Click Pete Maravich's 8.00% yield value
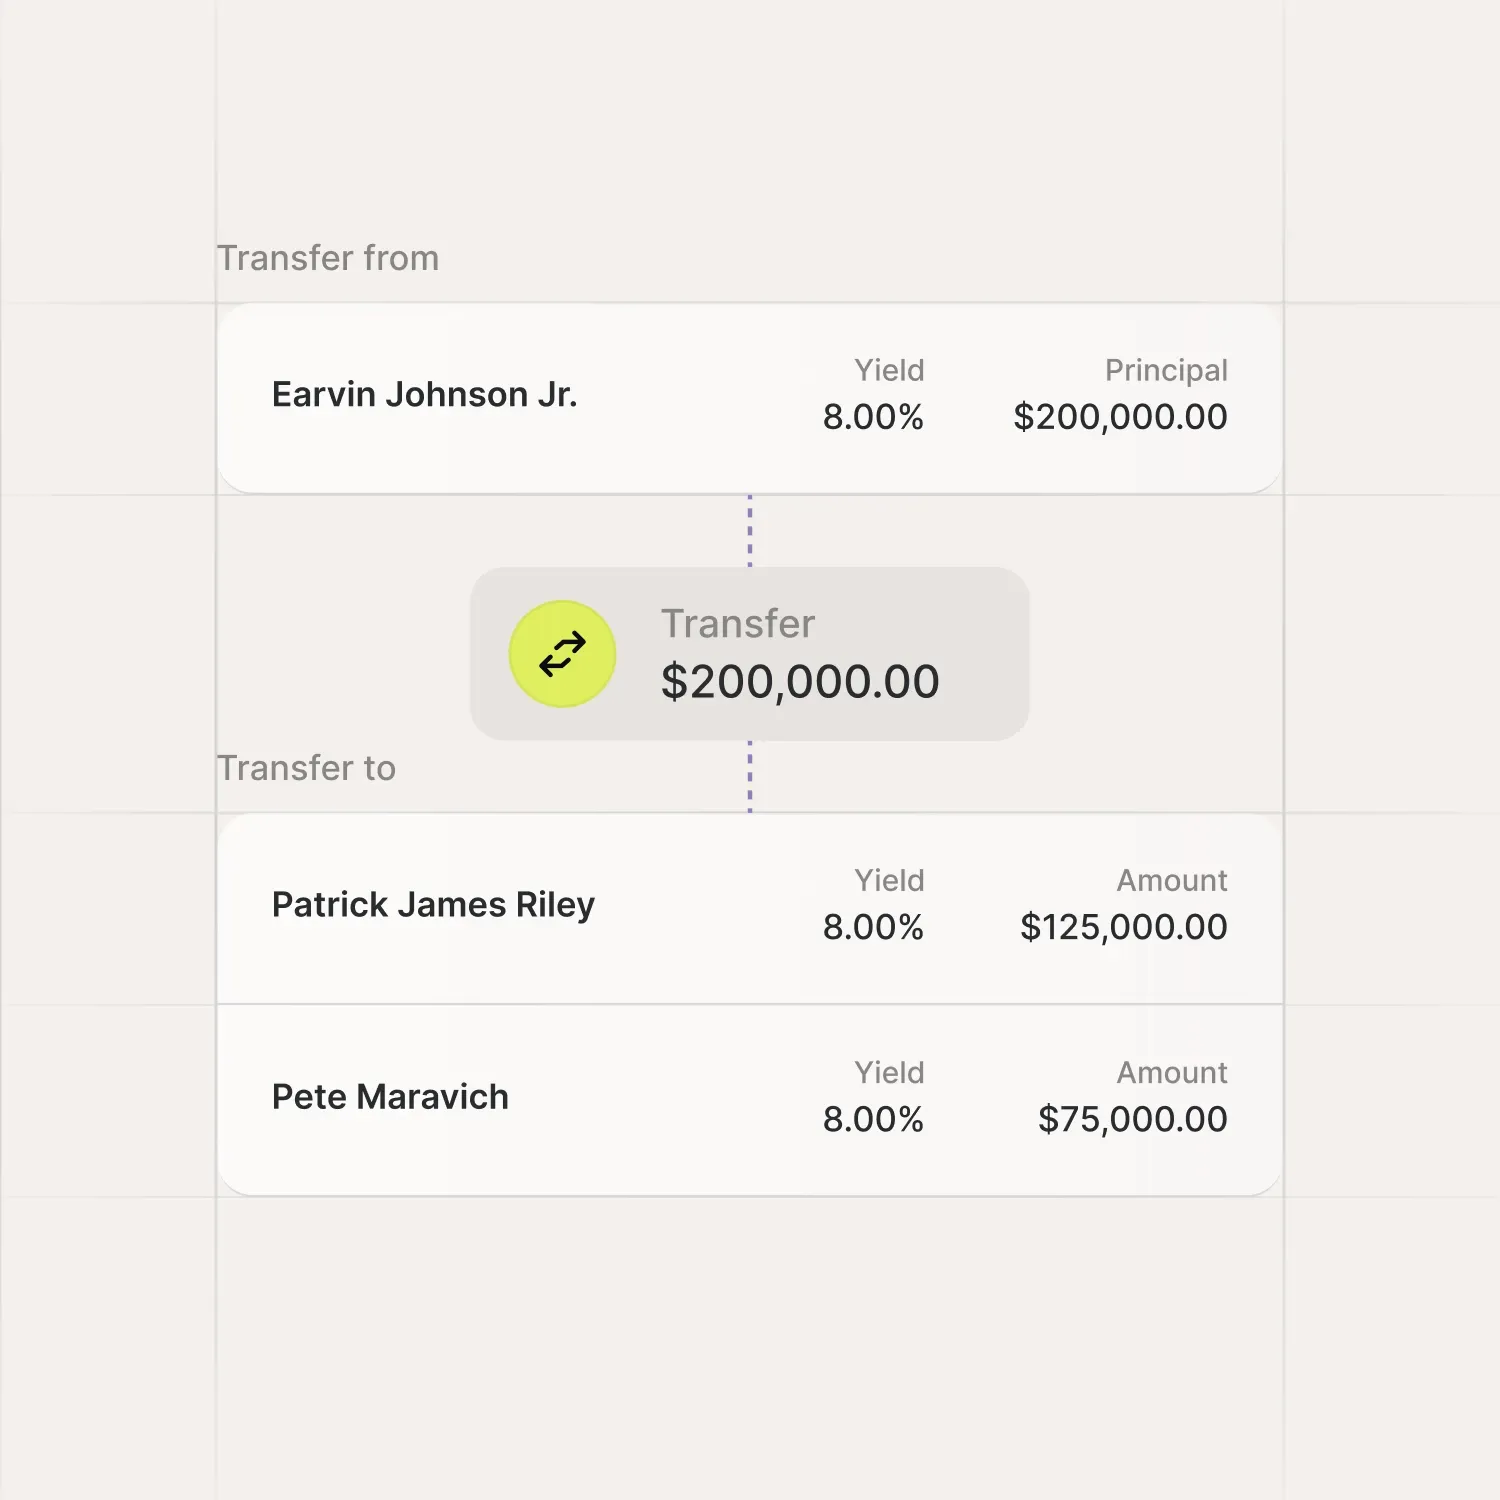Screen dimensions: 1500x1500 (873, 1119)
